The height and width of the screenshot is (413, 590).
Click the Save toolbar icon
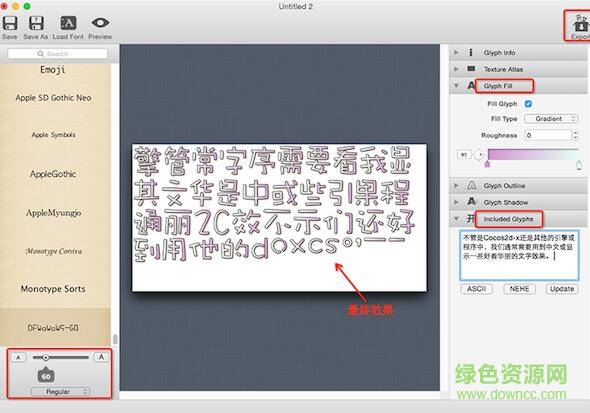coord(10,23)
